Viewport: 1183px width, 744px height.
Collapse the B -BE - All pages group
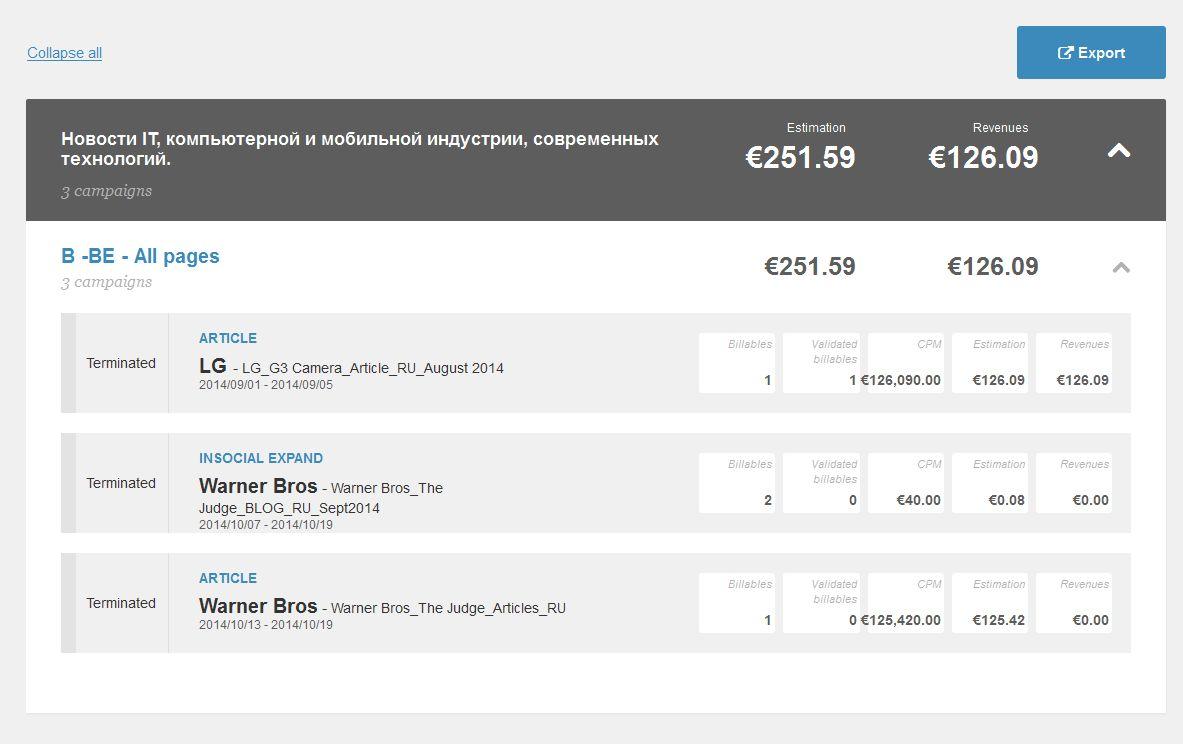1121,267
